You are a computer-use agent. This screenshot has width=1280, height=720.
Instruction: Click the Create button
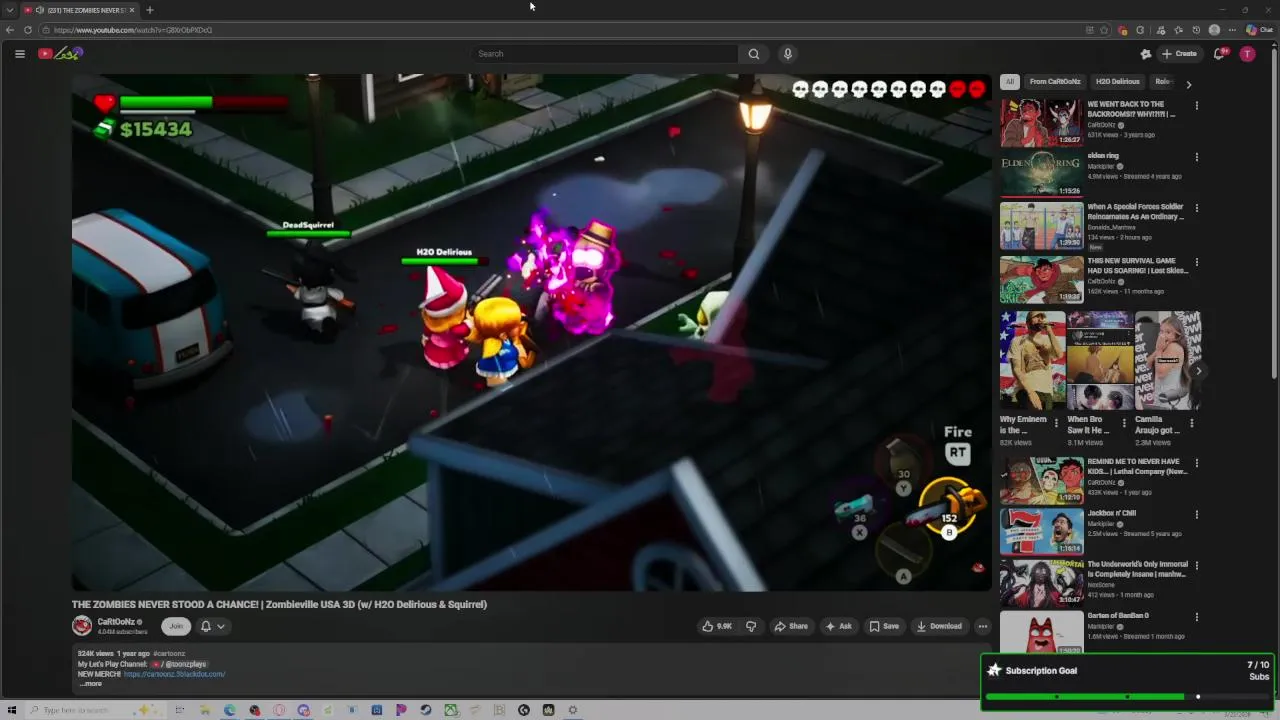pyautogui.click(x=1180, y=54)
